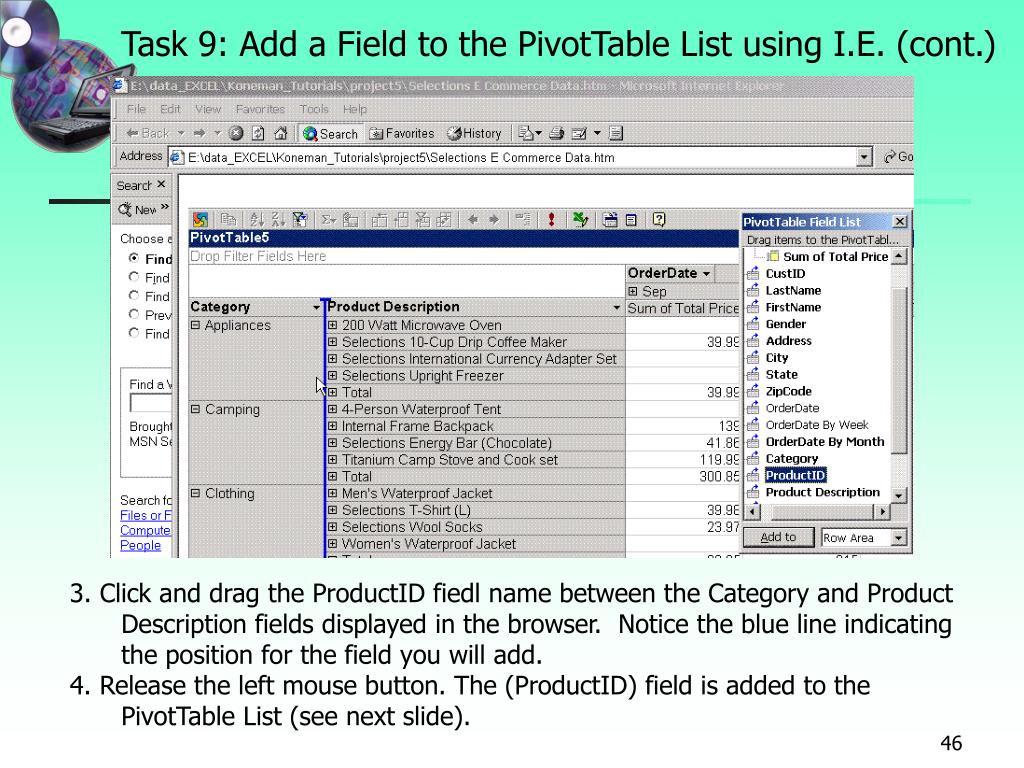Click the browser Print icon
Screen dimensions: 1024x768
pyautogui.click(x=556, y=133)
